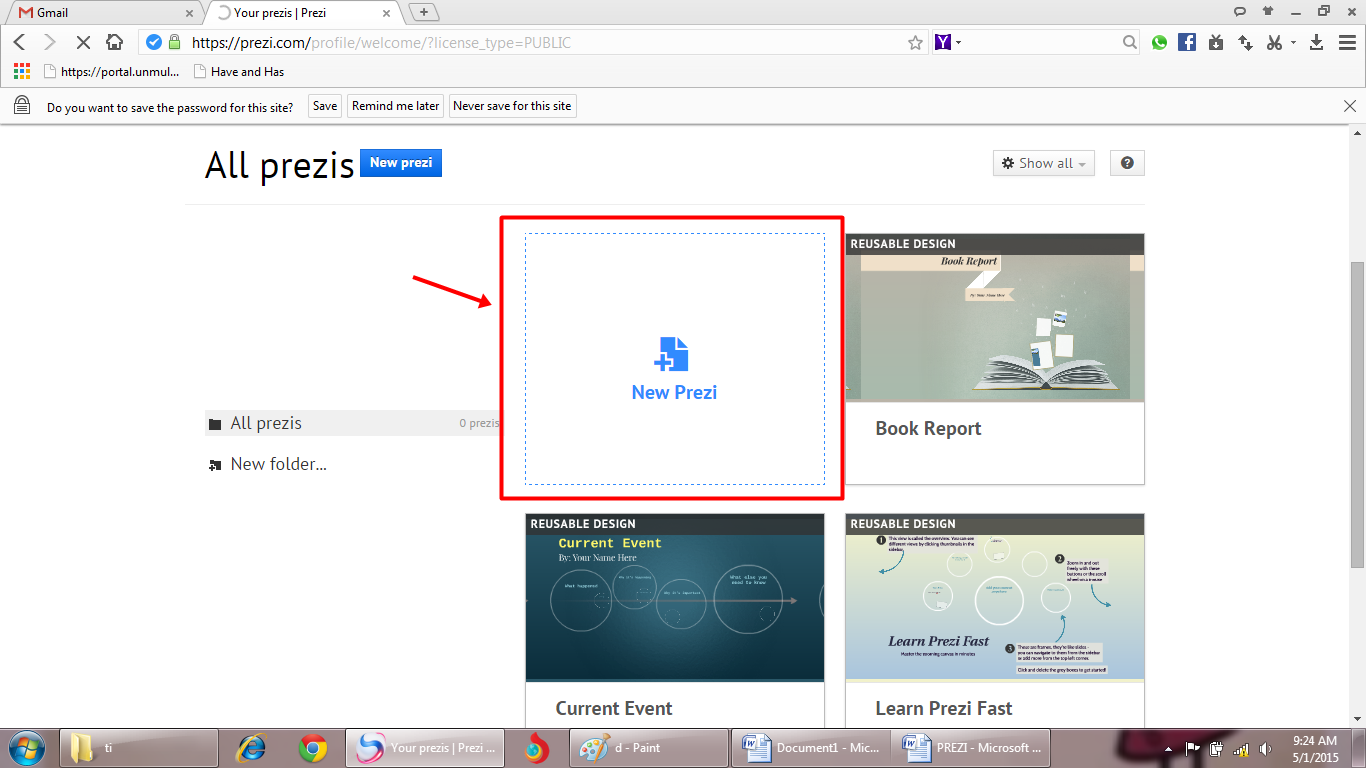1366x768 pixels.
Task: Open the ti folder in taskbar
Action: pyautogui.click(x=139, y=747)
